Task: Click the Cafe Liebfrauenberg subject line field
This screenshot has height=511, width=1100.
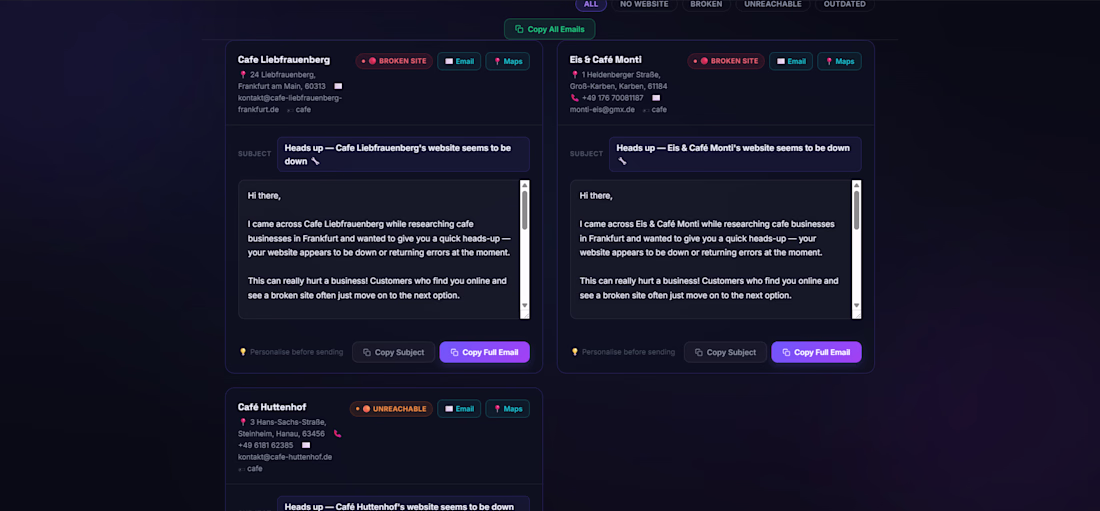Action: [403, 154]
